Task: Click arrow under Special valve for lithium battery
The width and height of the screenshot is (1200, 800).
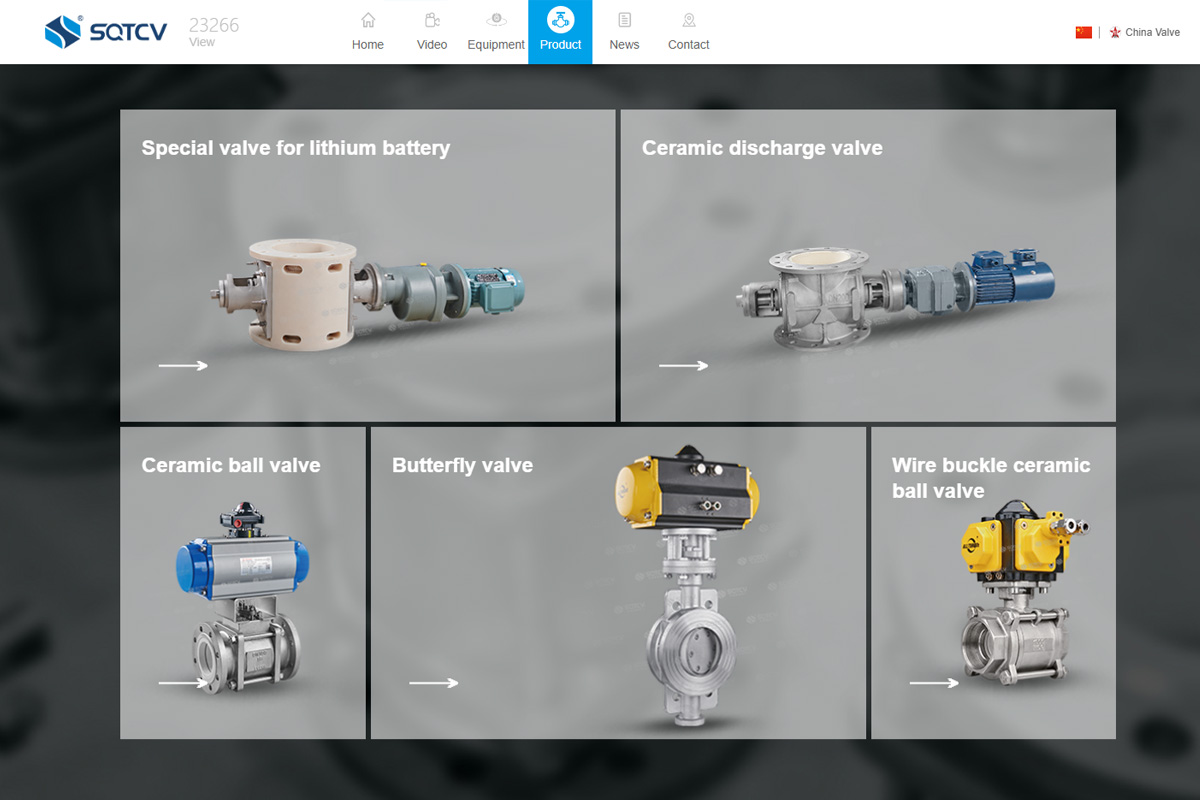Action: pyautogui.click(x=183, y=366)
